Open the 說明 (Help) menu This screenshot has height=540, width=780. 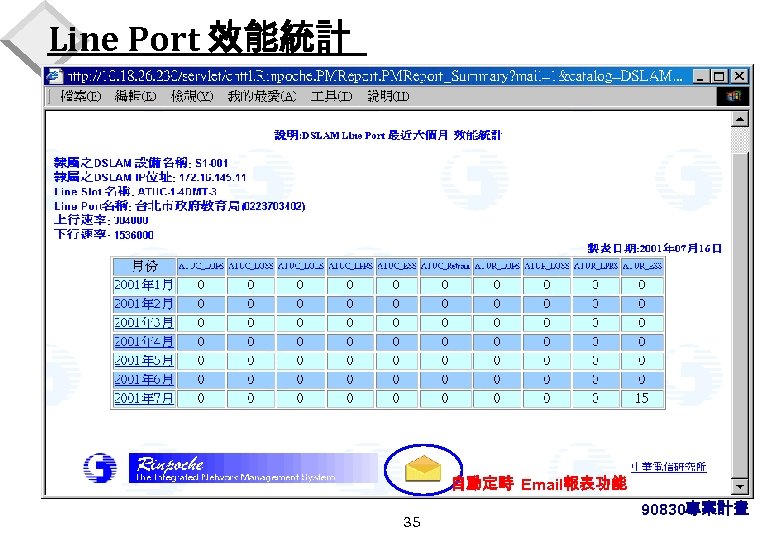(388, 96)
